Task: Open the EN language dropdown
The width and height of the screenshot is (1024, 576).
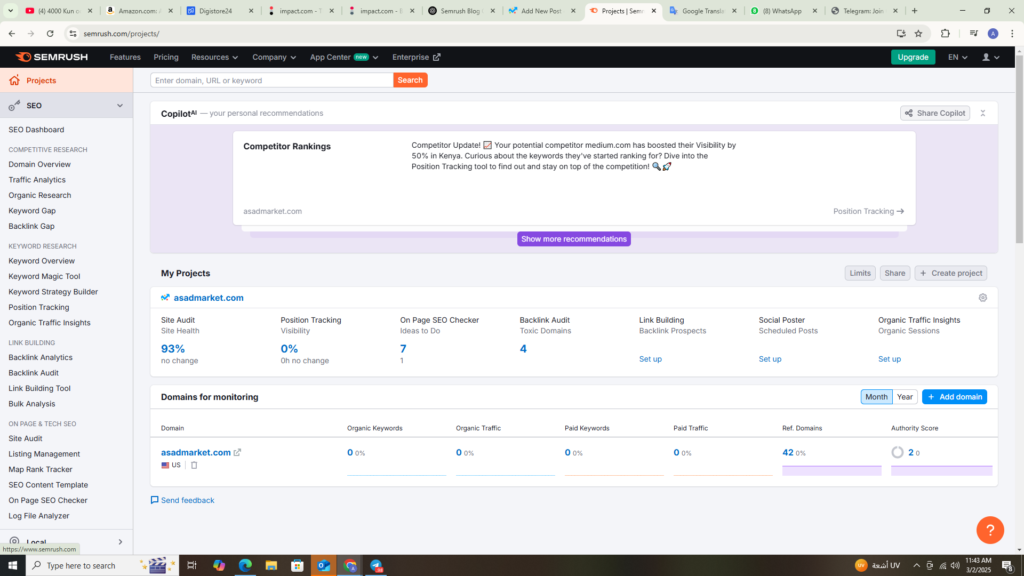Action: pyautogui.click(x=957, y=57)
